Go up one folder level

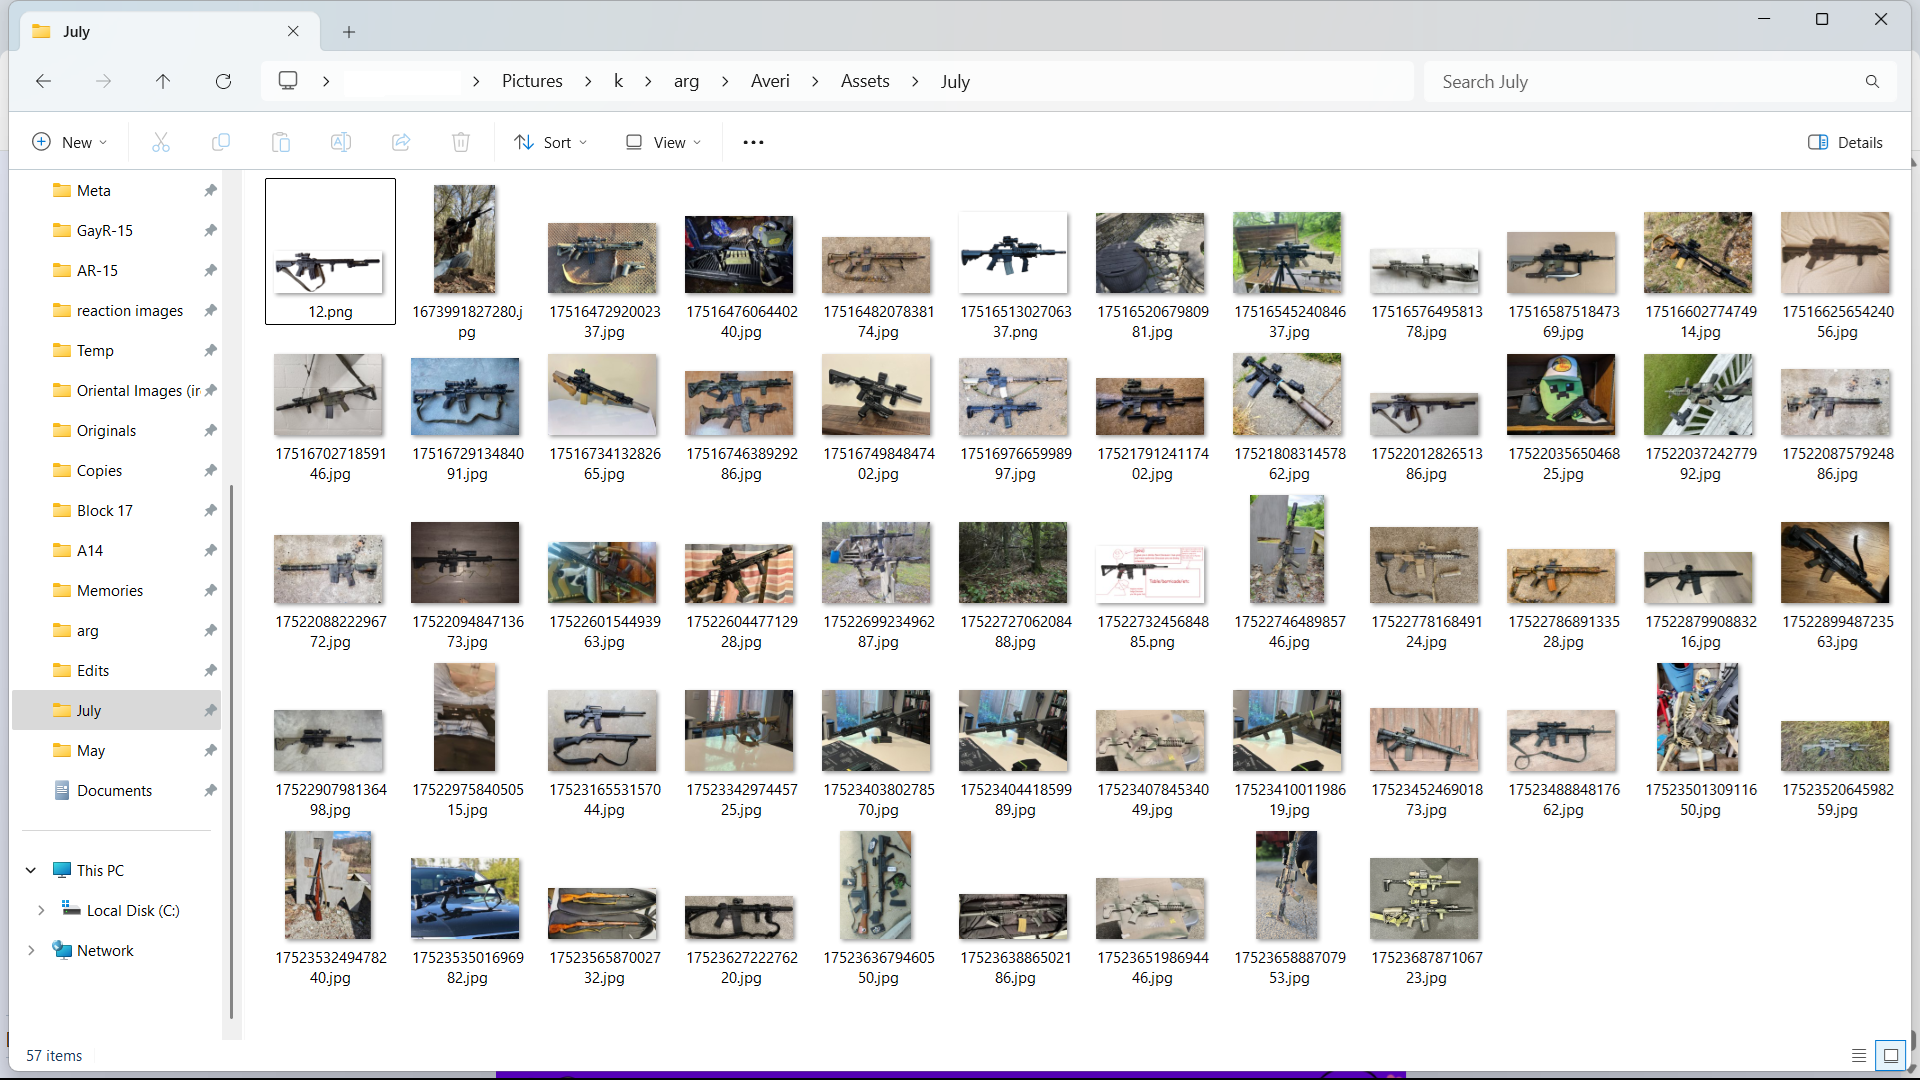pyautogui.click(x=163, y=81)
